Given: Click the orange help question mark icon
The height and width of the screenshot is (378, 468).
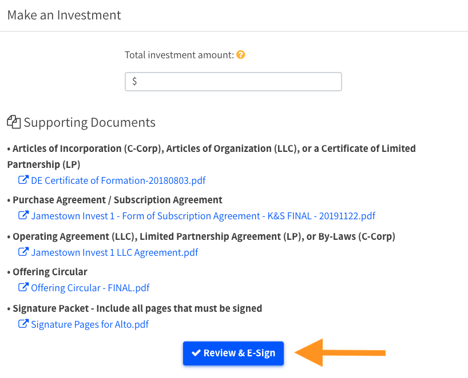Looking at the screenshot, I should (x=241, y=55).
